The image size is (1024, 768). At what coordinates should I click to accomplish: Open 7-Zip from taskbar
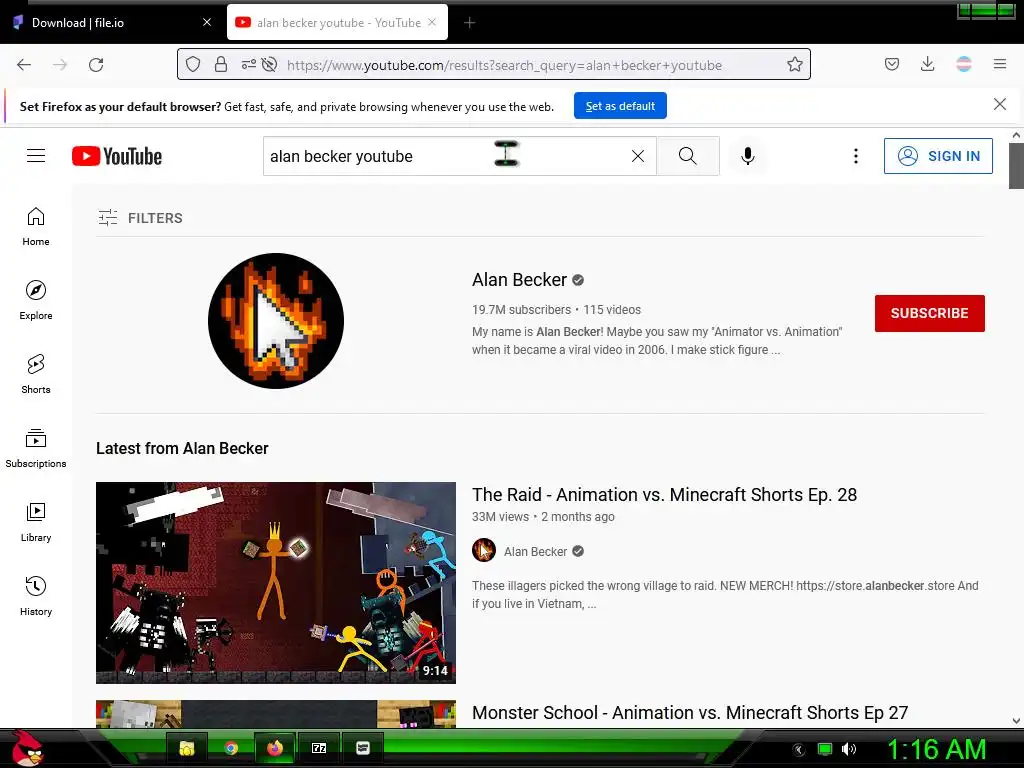pyautogui.click(x=319, y=748)
